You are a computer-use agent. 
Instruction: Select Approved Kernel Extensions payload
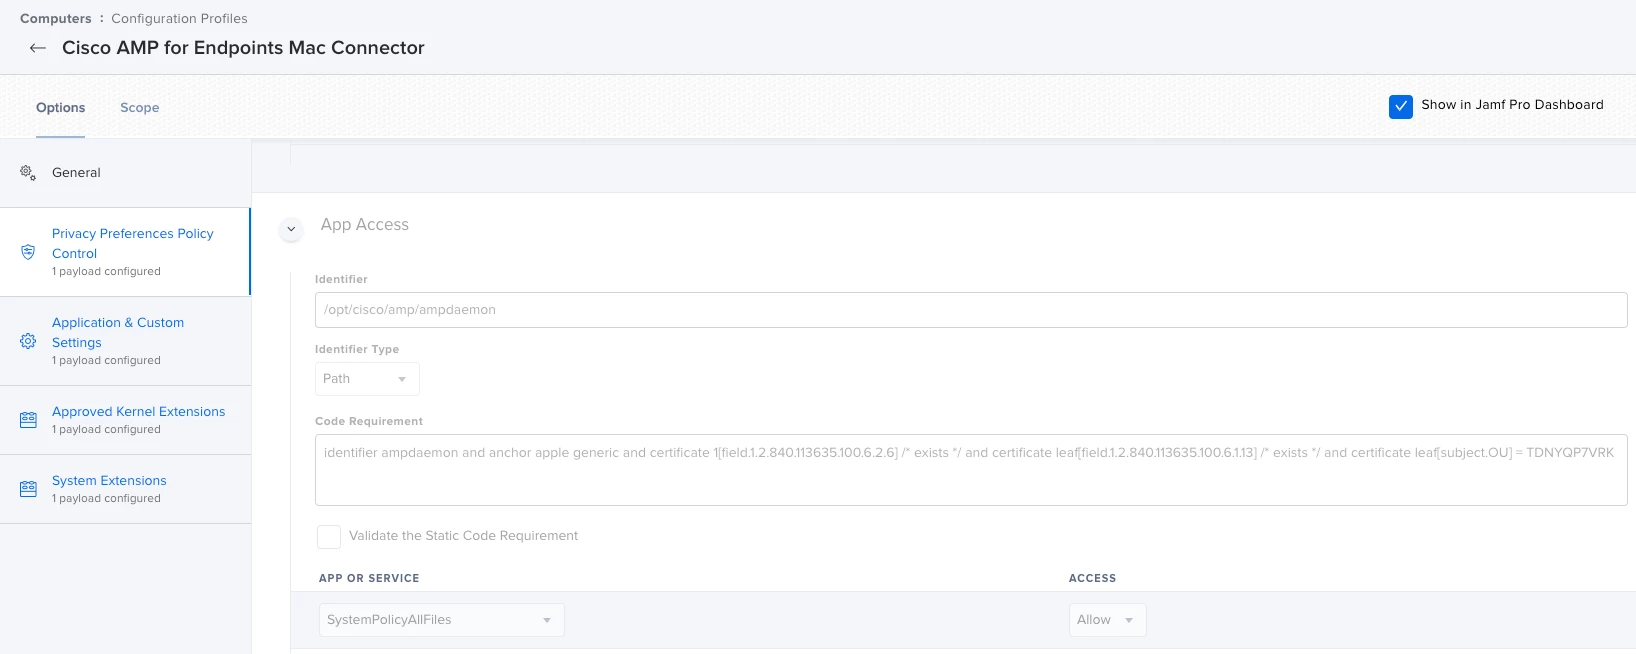pyautogui.click(x=125, y=420)
